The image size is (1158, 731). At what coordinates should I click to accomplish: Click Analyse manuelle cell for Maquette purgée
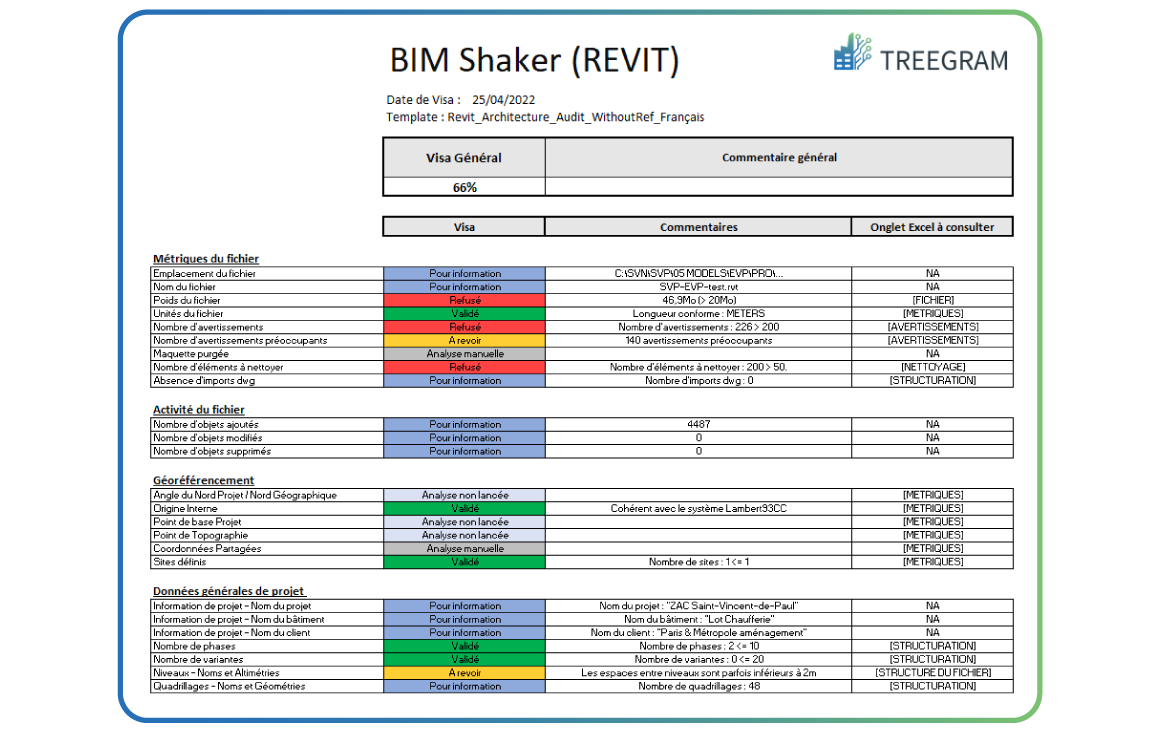click(x=465, y=354)
